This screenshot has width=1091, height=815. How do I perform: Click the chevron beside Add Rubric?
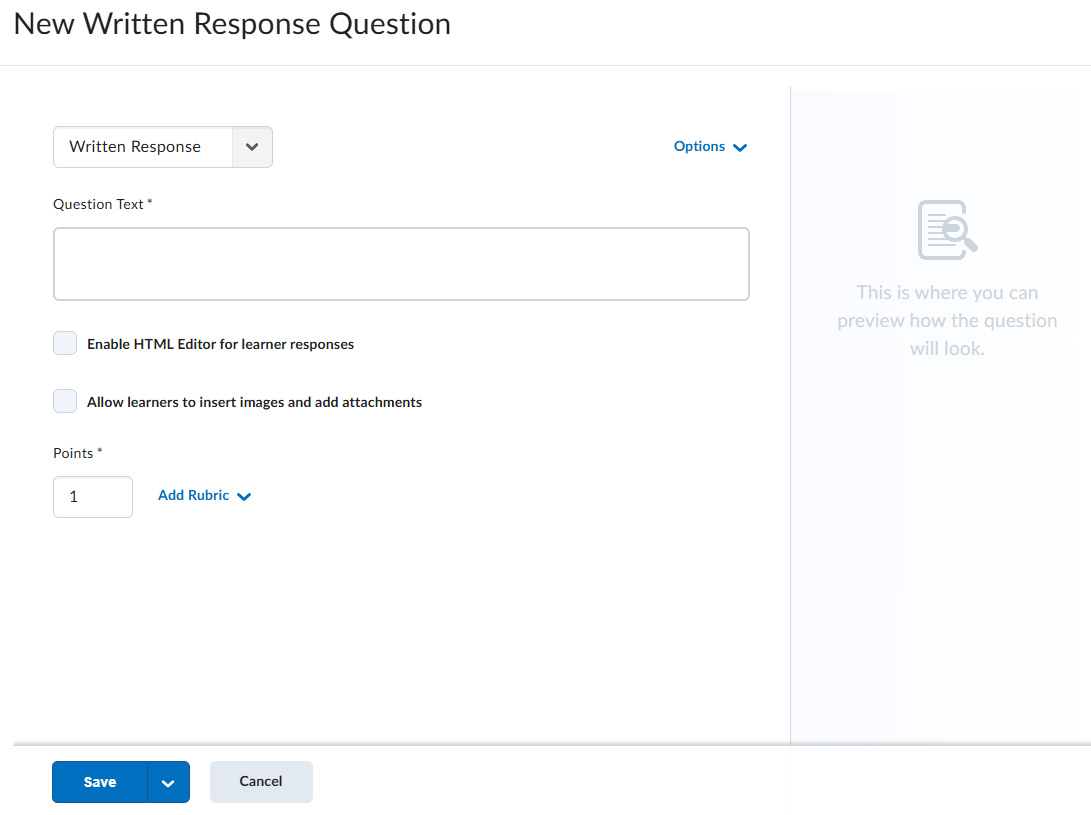click(x=246, y=495)
